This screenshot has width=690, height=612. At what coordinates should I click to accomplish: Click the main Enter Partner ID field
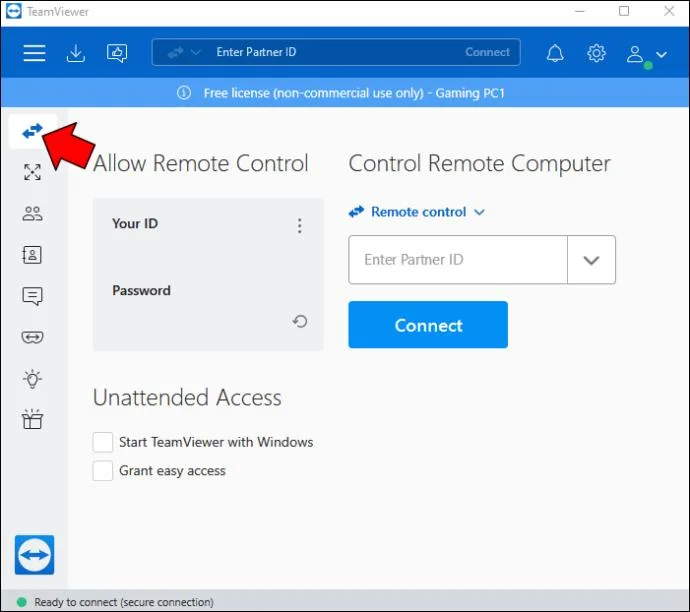click(x=458, y=260)
